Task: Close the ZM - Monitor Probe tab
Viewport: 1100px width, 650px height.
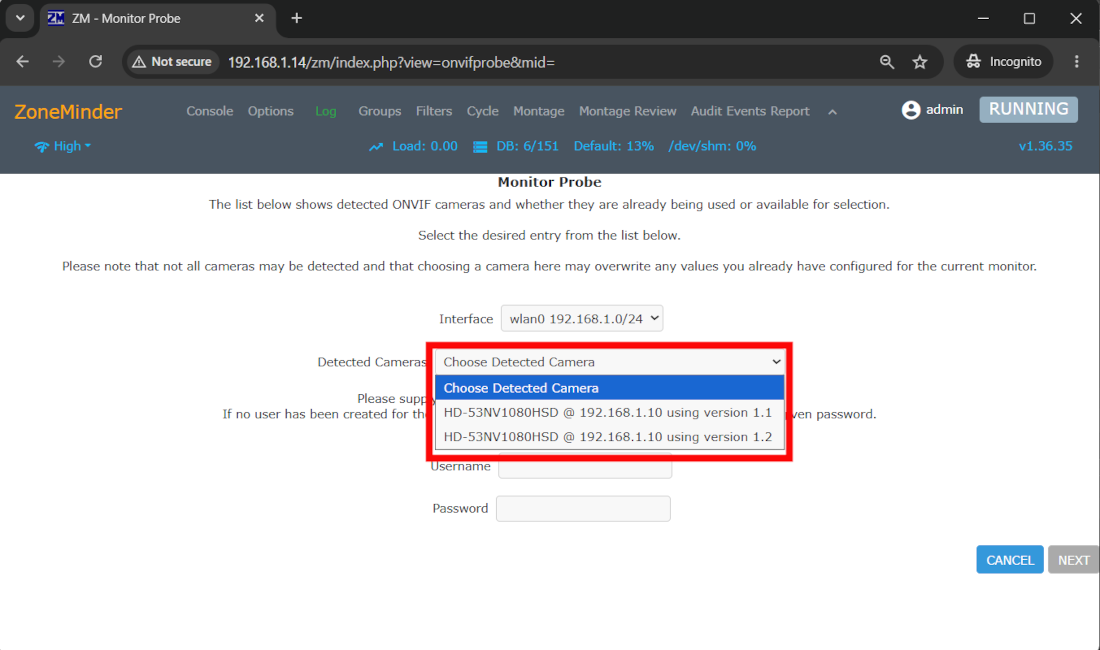Action: click(x=259, y=18)
